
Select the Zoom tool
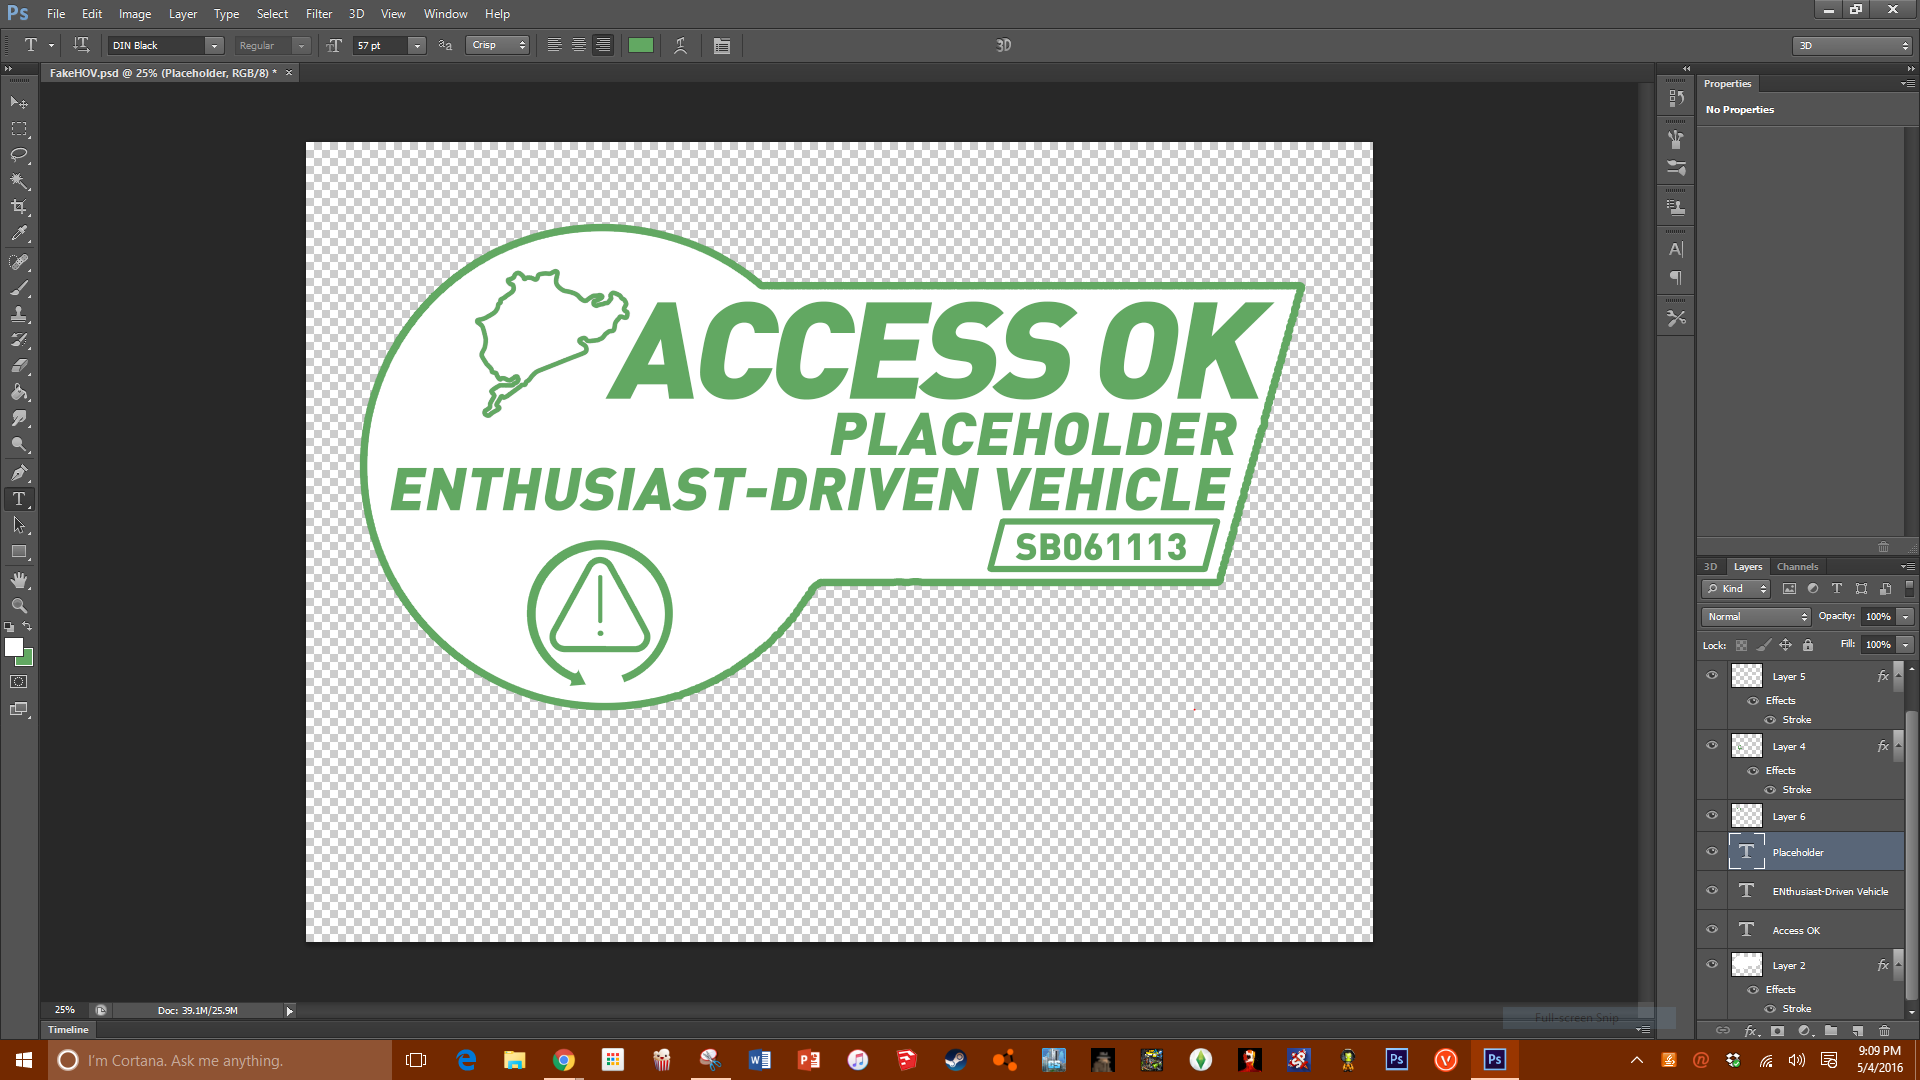click(19, 606)
